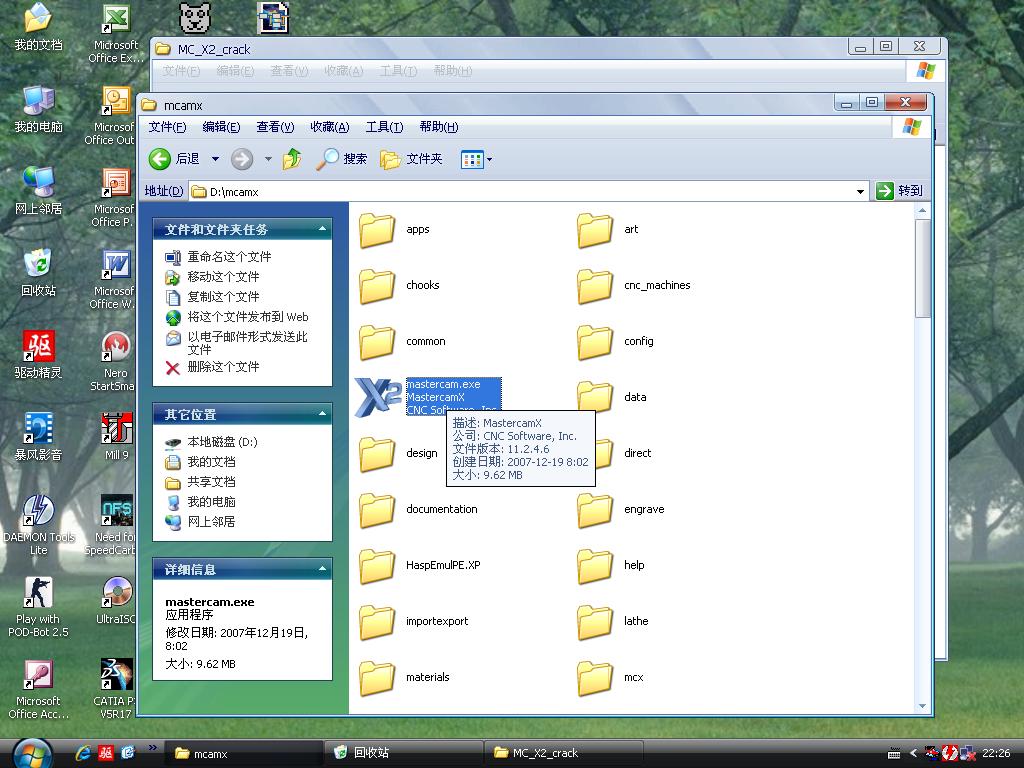This screenshot has height=768, width=1024.
Task: Click the Back arrow button in mcamx
Action: click(160, 159)
